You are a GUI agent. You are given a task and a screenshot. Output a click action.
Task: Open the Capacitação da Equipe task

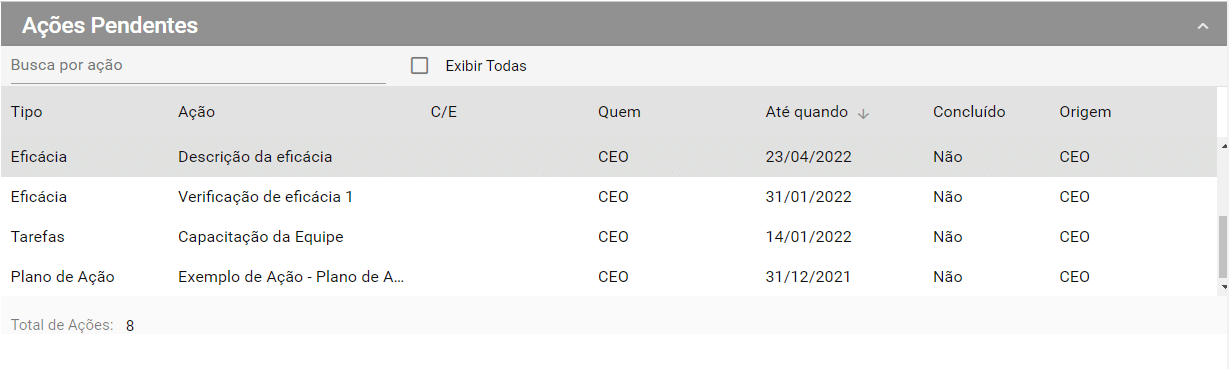tap(261, 237)
